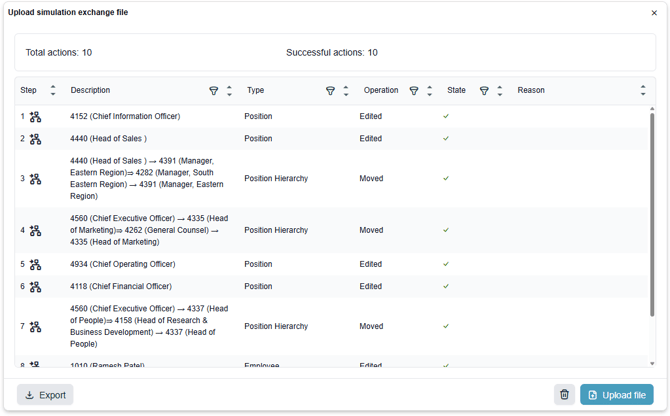Click the hierarchy icon in step 3 row
This screenshot has height=416, width=670.
click(x=35, y=179)
